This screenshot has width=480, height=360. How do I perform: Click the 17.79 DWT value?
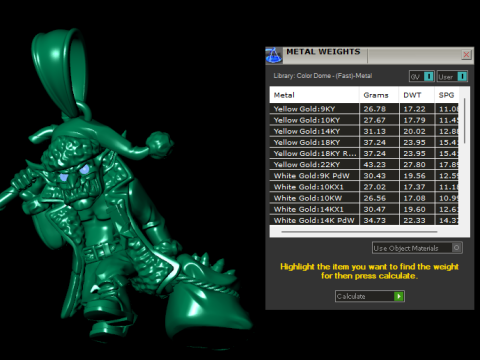coord(414,120)
